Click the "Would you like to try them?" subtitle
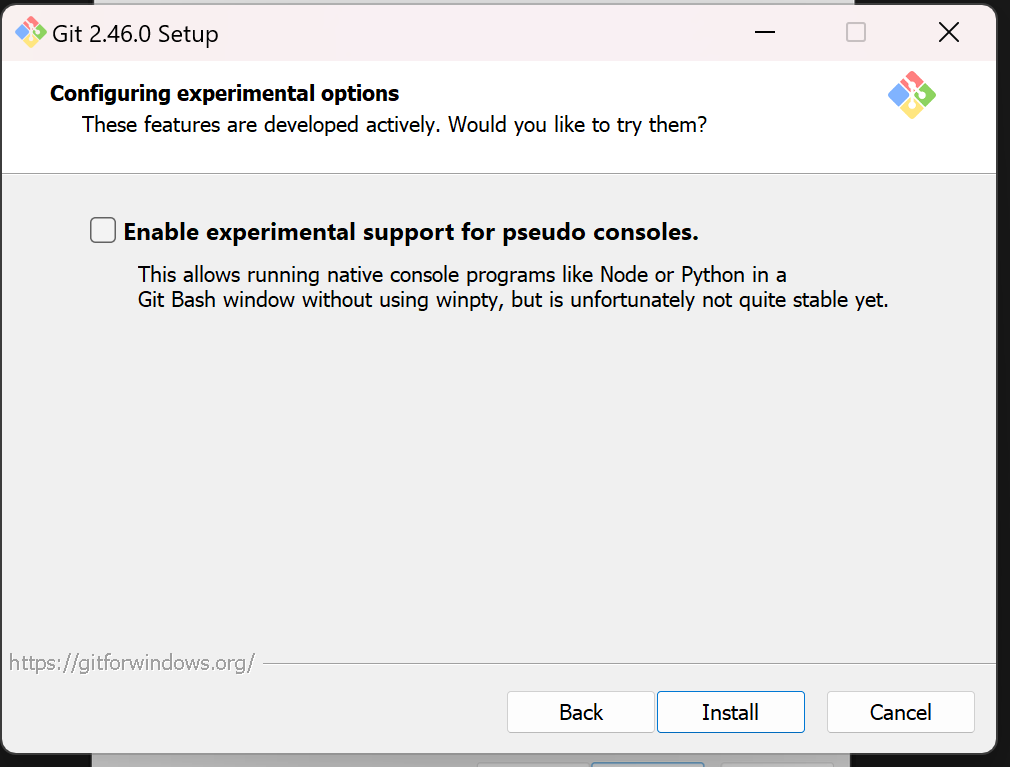Image resolution: width=1010 pixels, height=767 pixels. click(x=578, y=124)
